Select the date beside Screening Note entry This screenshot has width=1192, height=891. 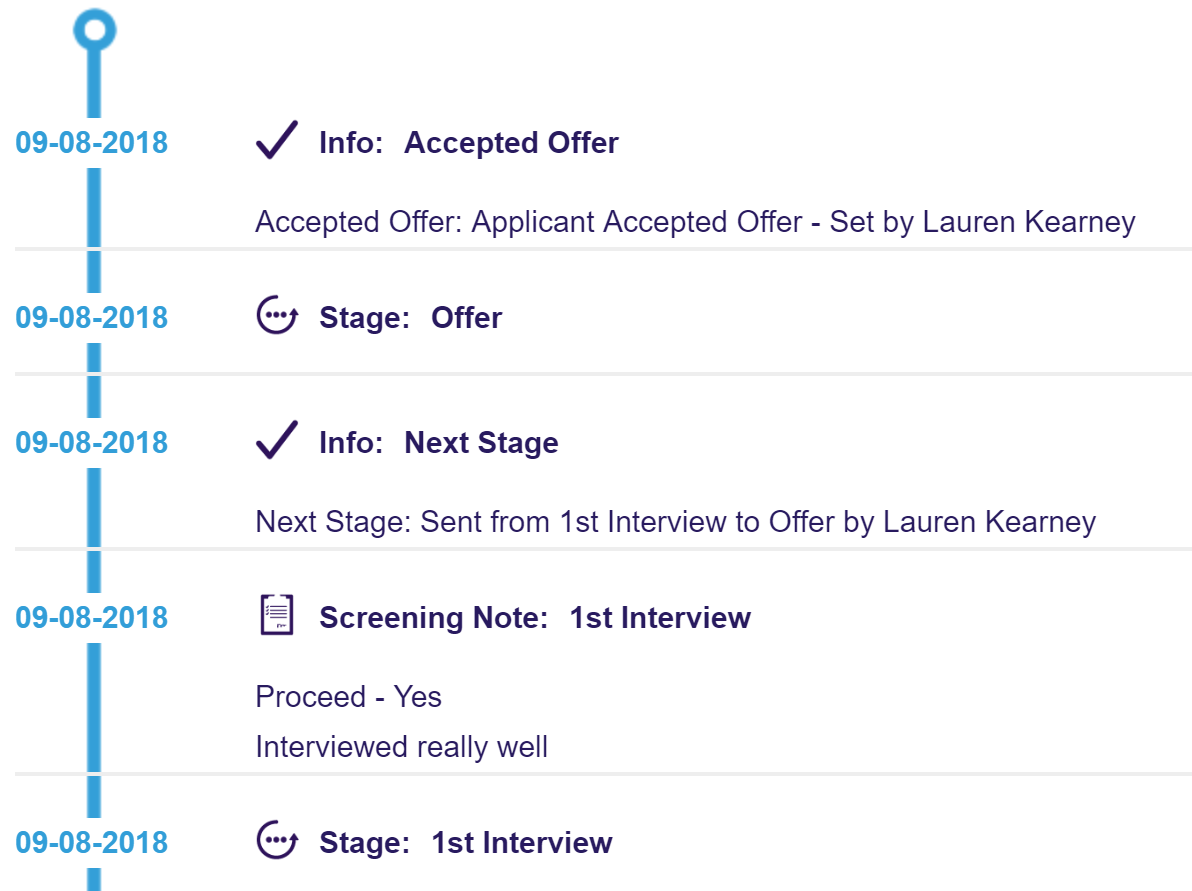(91, 617)
